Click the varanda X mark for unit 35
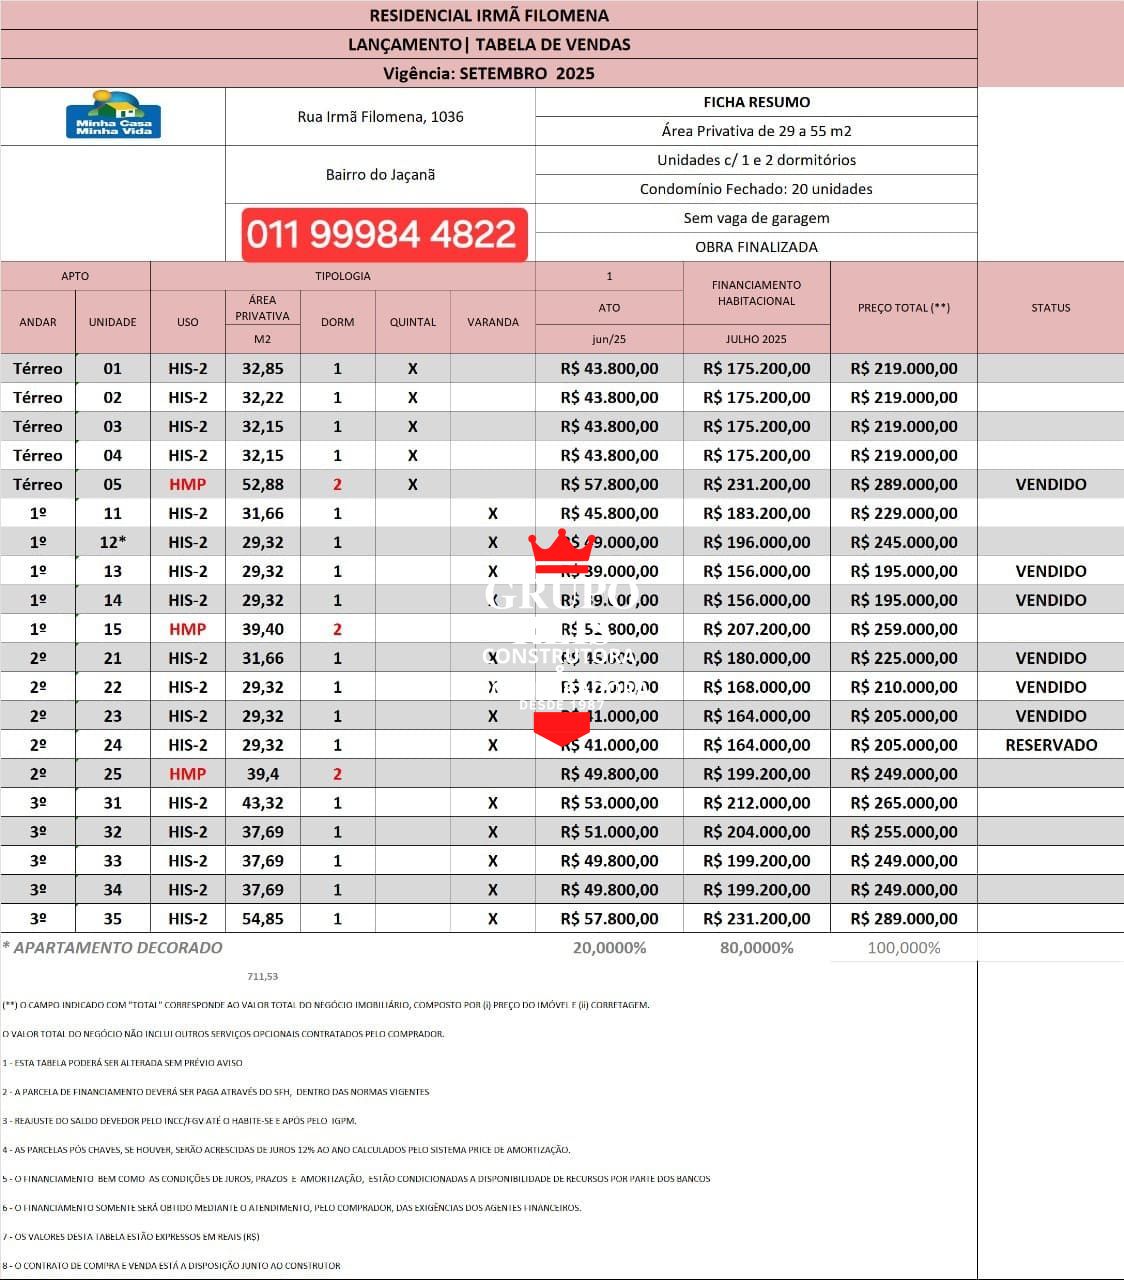The width and height of the screenshot is (1124, 1280). [493, 918]
